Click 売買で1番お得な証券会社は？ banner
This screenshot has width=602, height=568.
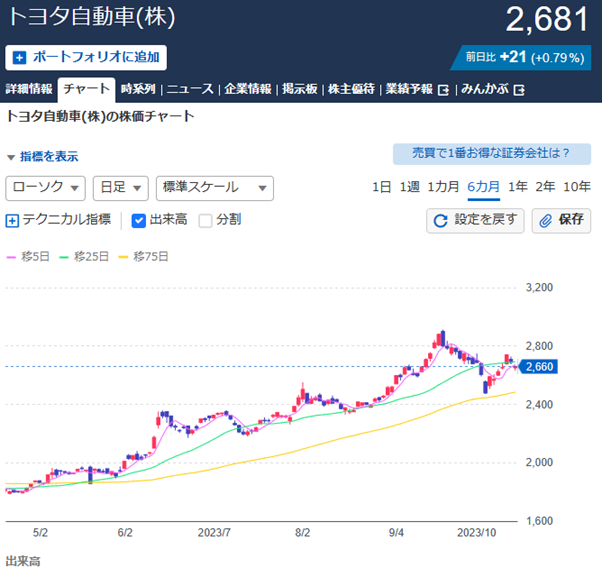(x=492, y=154)
